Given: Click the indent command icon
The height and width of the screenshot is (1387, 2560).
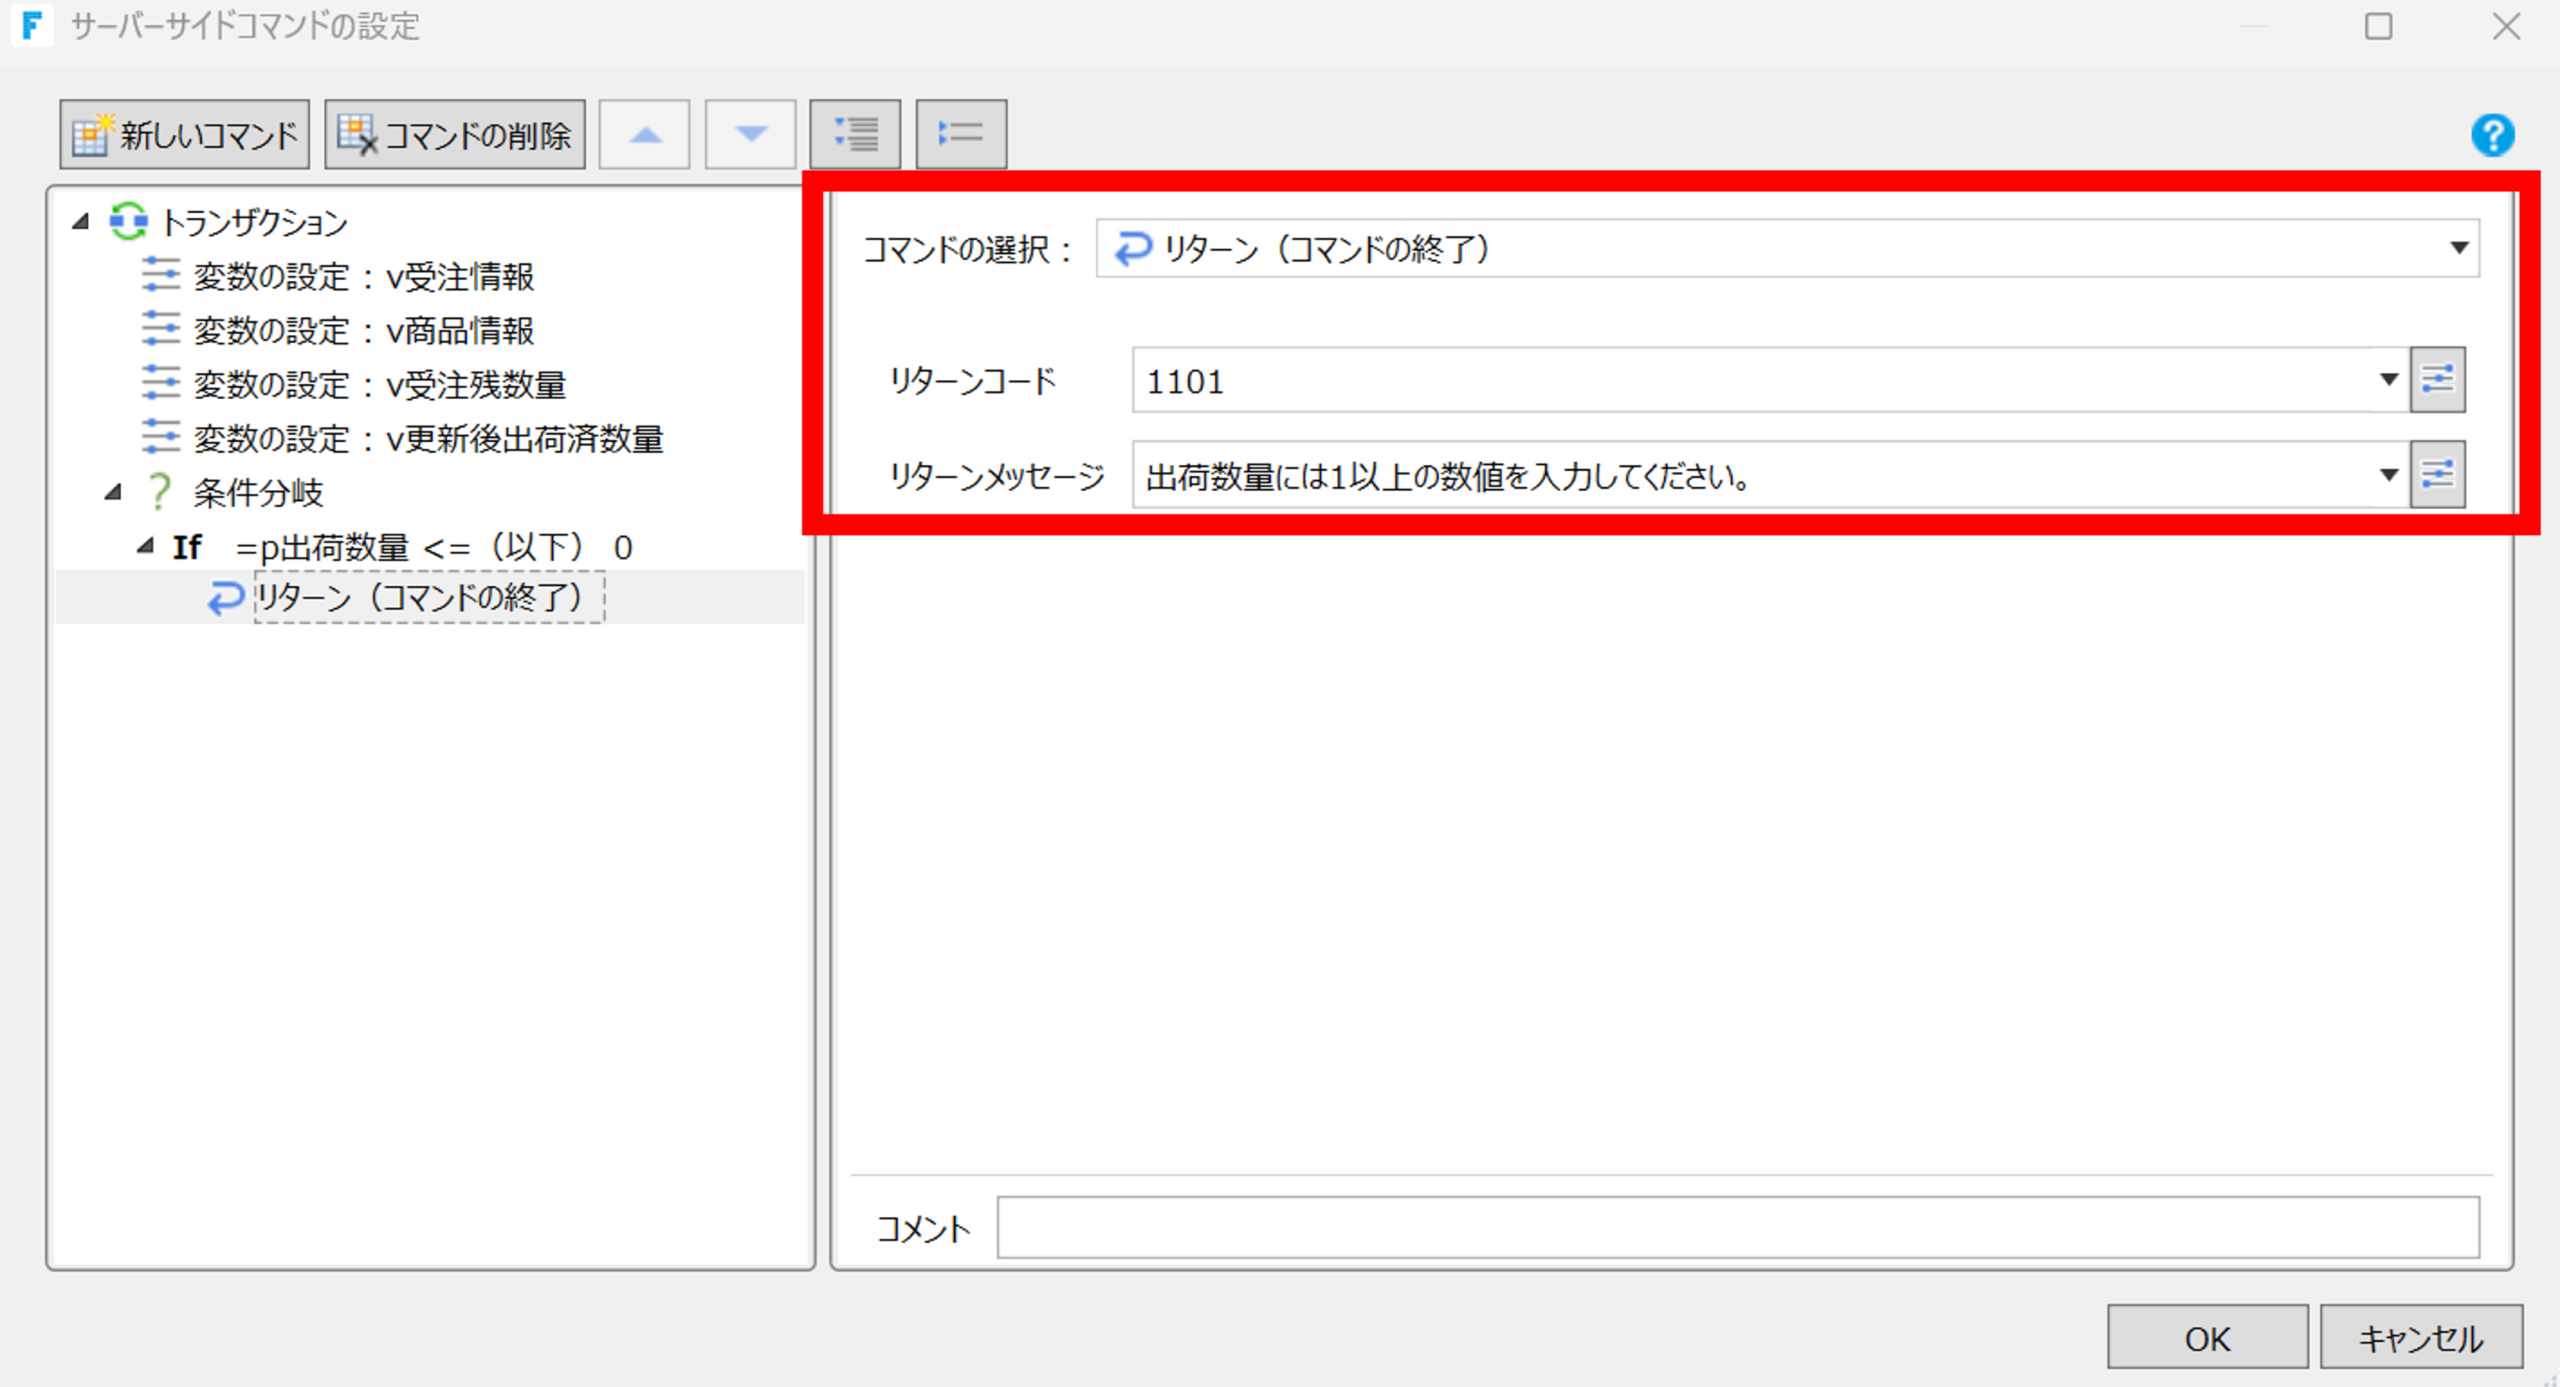Looking at the screenshot, I should (x=855, y=134).
